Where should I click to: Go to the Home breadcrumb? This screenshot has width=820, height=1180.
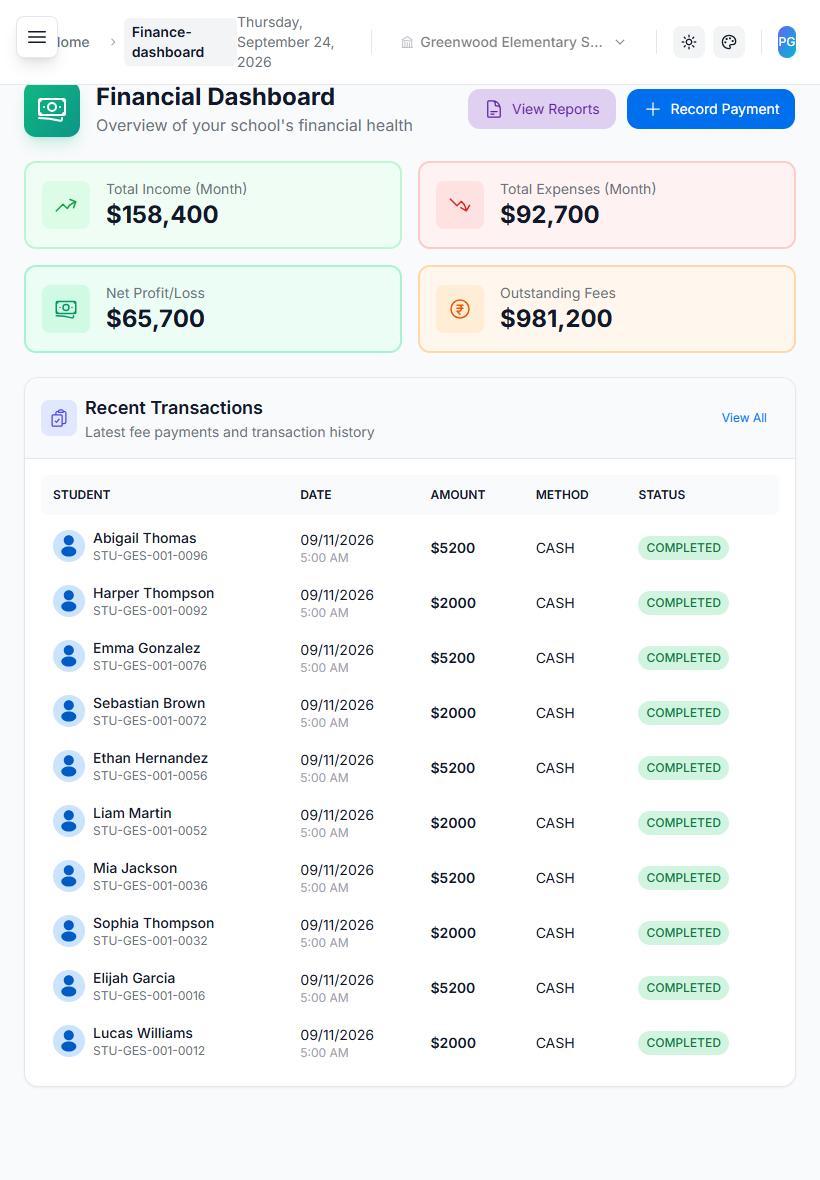74,42
